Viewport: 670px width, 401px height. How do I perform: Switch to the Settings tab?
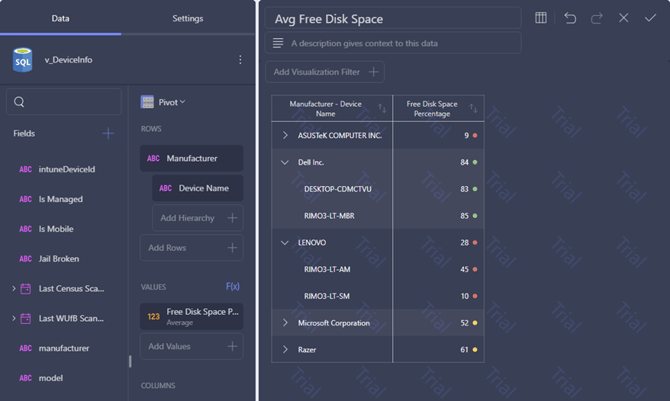(188, 18)
